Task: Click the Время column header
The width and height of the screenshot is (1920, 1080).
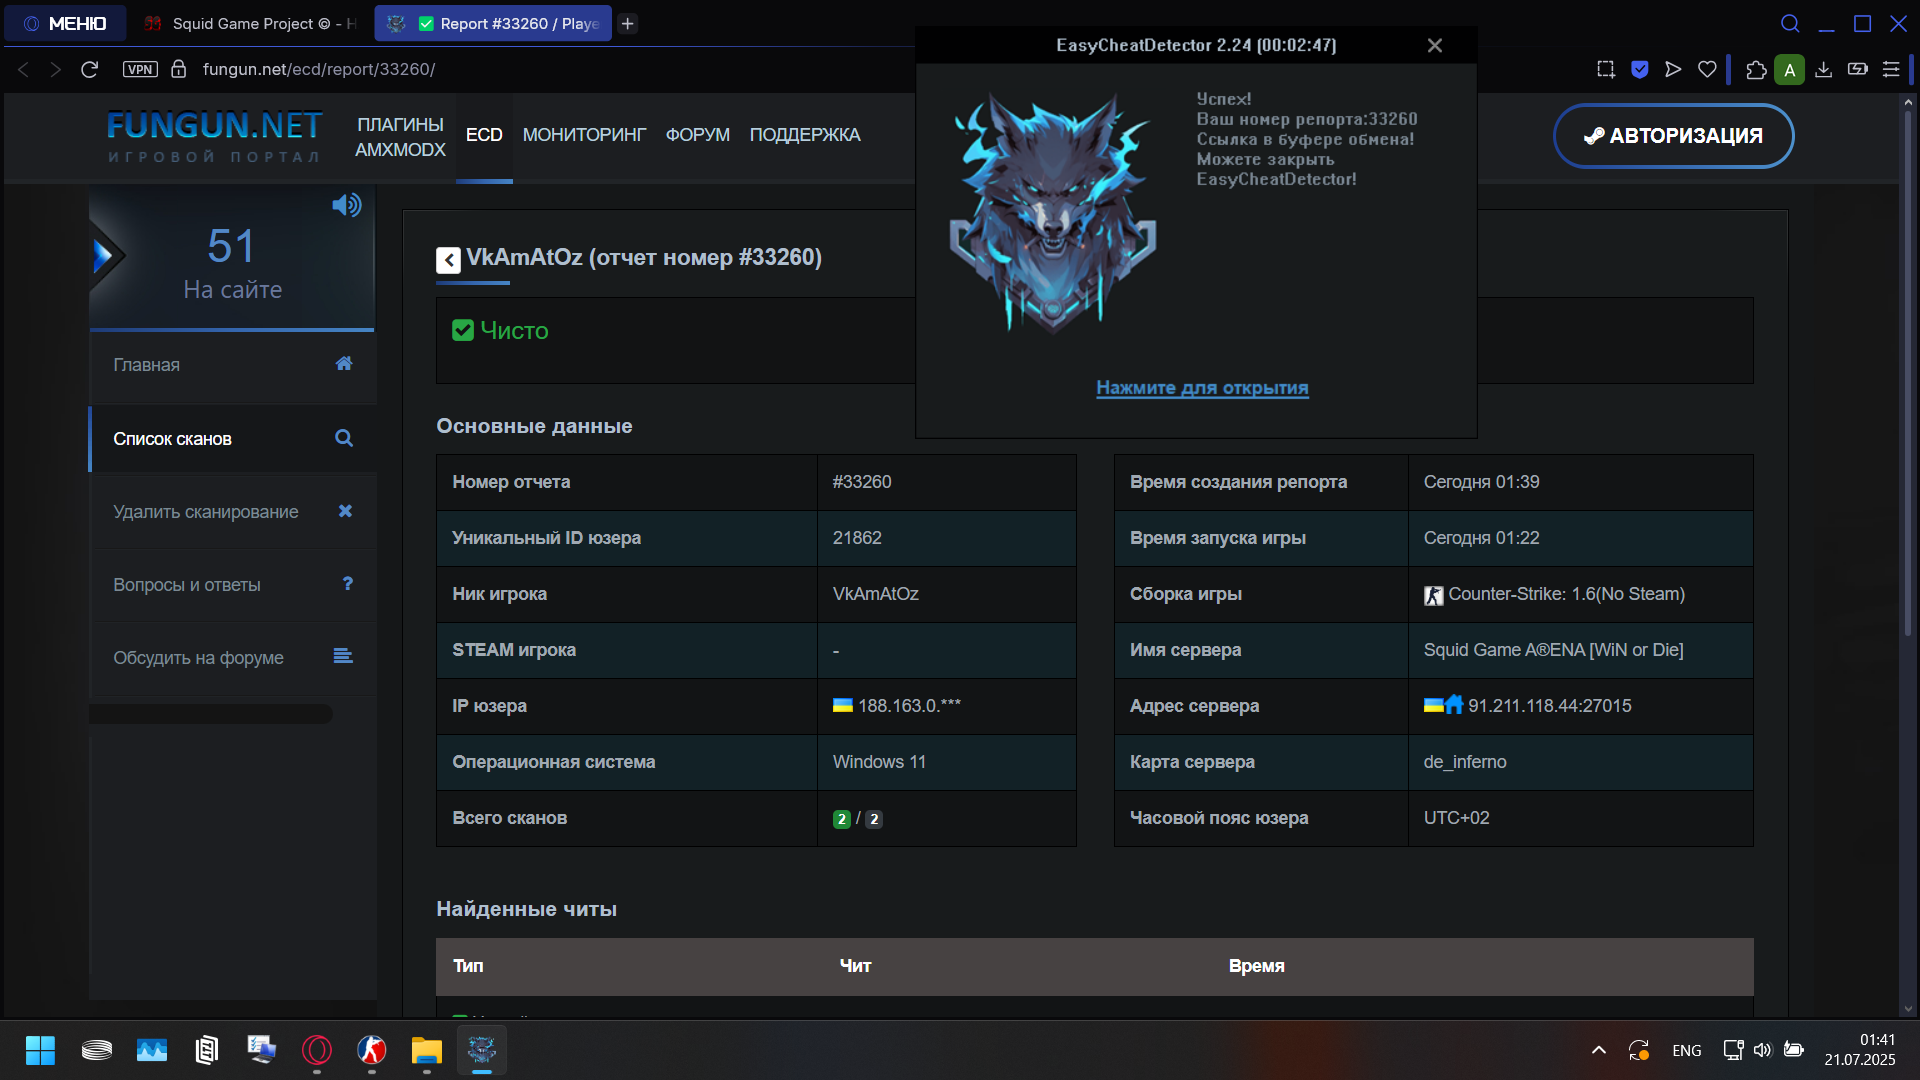Action: coord(1257,966)
